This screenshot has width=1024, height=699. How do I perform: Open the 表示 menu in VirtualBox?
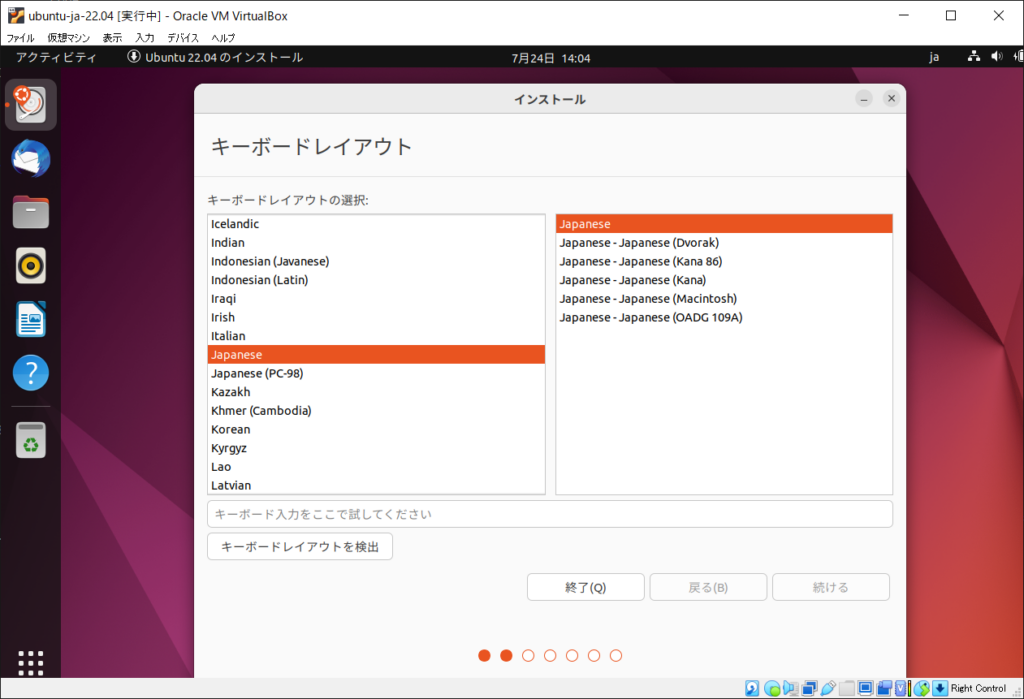(x=112, y=38)
